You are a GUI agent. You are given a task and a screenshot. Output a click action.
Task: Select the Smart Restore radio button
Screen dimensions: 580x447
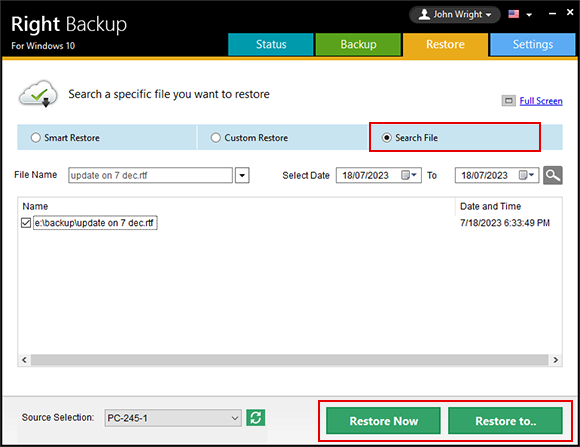pos(36,138)
